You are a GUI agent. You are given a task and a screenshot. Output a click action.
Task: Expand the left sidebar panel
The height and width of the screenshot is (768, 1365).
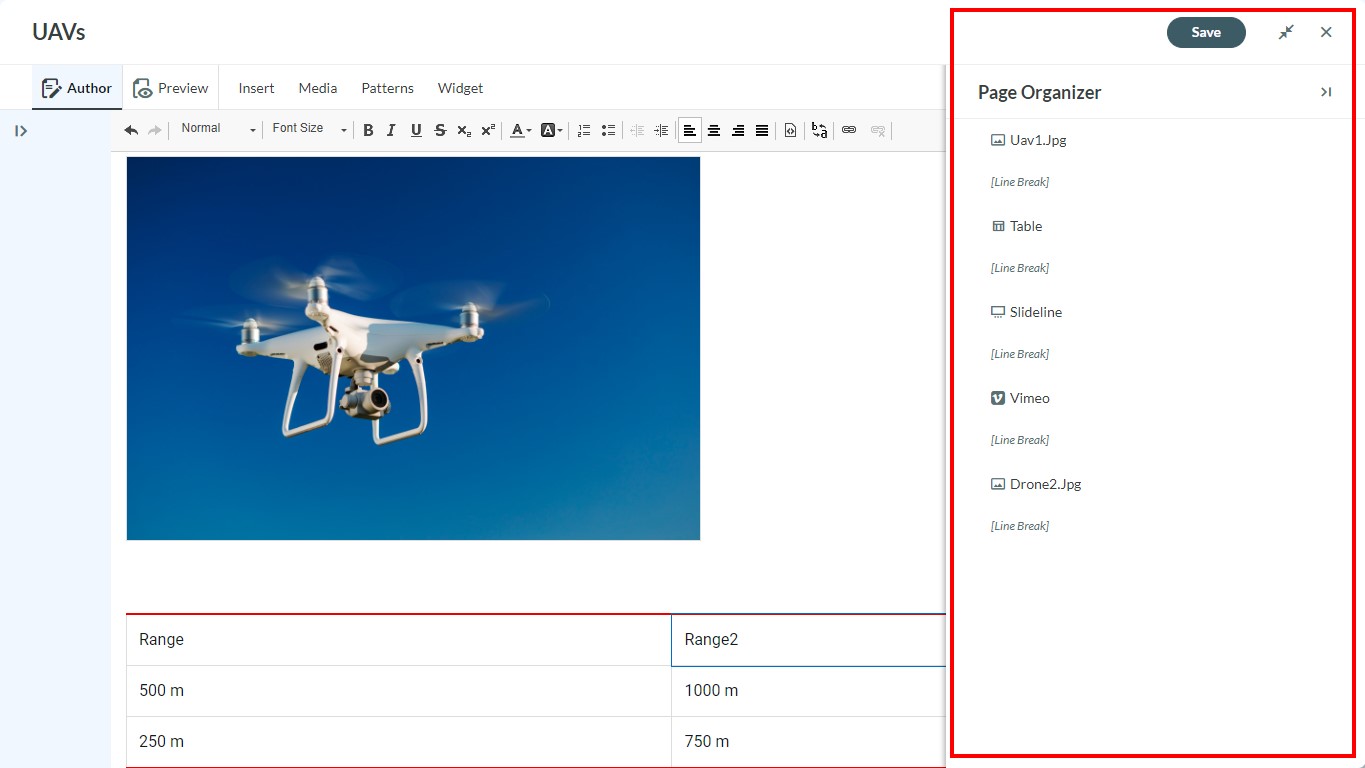(21, 131)
